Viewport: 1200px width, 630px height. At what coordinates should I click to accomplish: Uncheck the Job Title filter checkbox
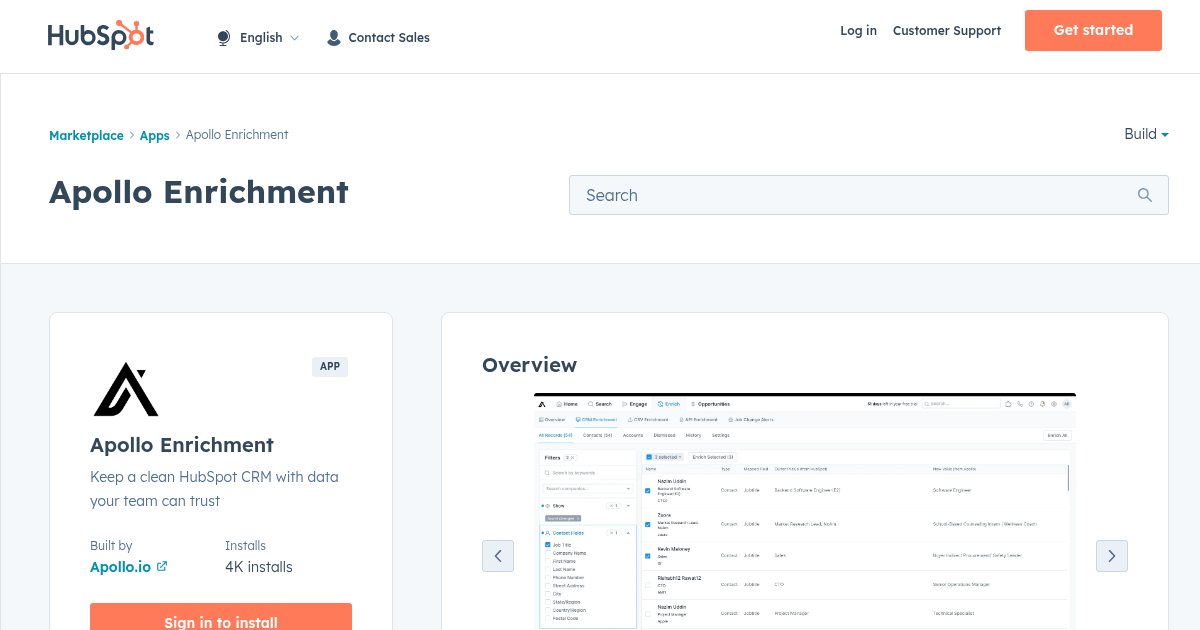click(x=547, y=545)
